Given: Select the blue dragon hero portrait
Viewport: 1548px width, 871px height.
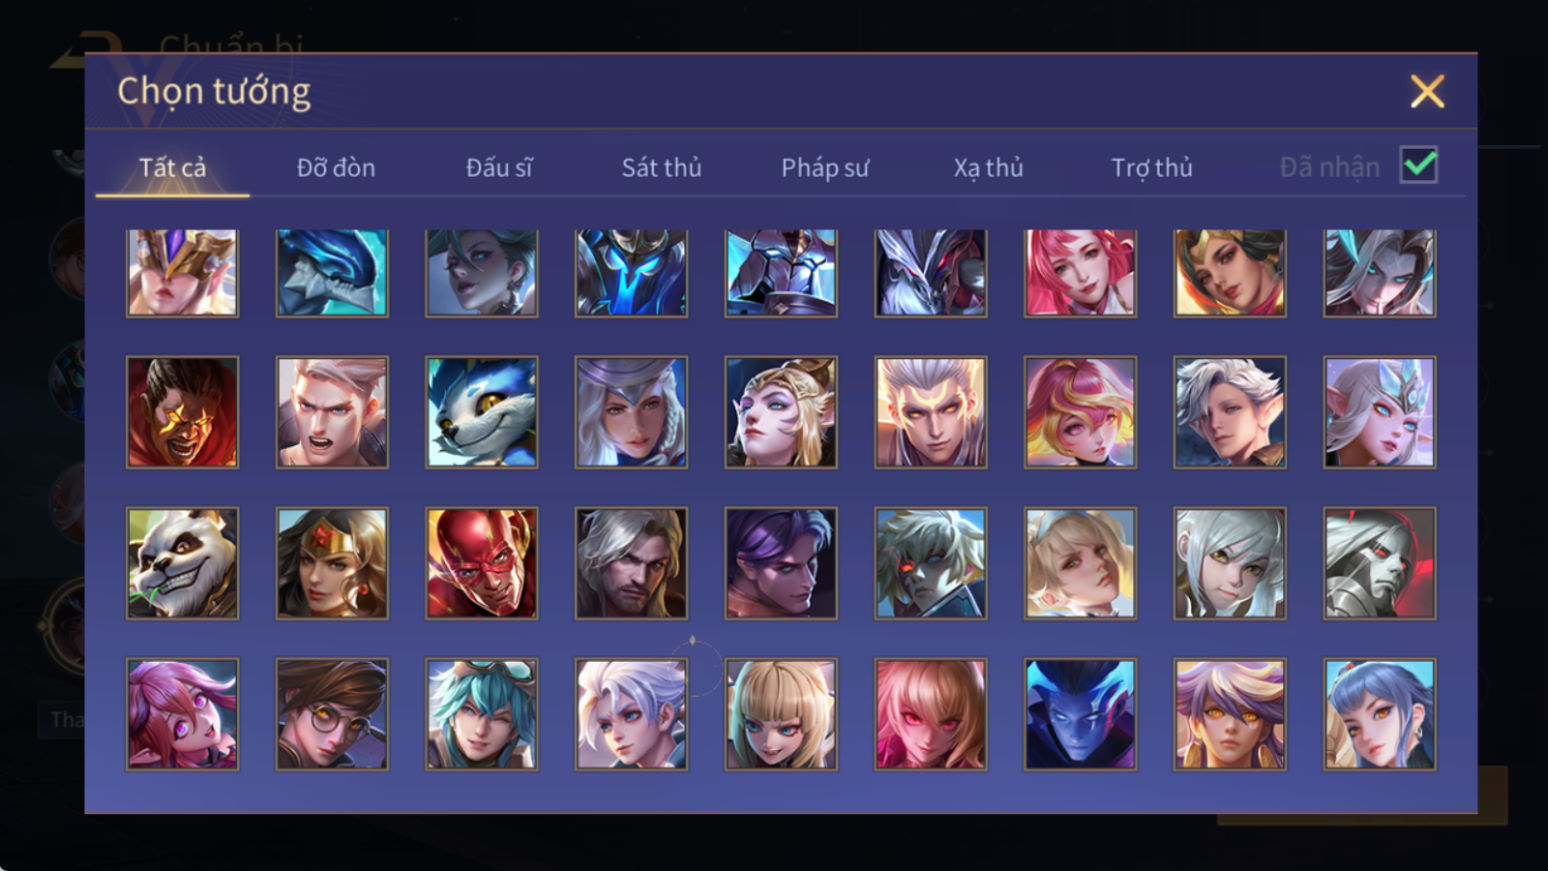Looking at the screenshot, I should (332, 273).
